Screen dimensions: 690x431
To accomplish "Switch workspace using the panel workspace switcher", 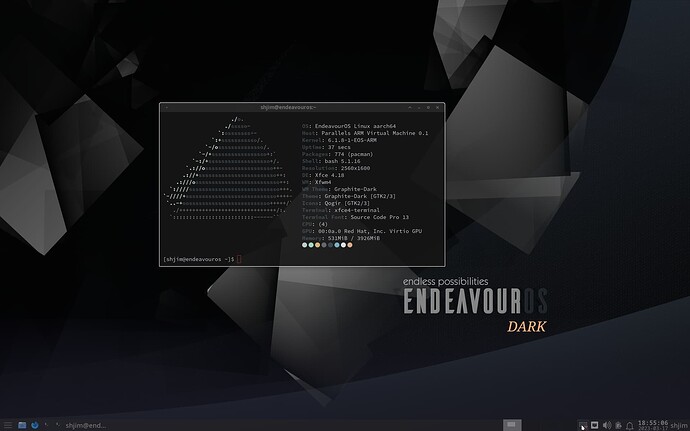I will click(x=512, y=425).
